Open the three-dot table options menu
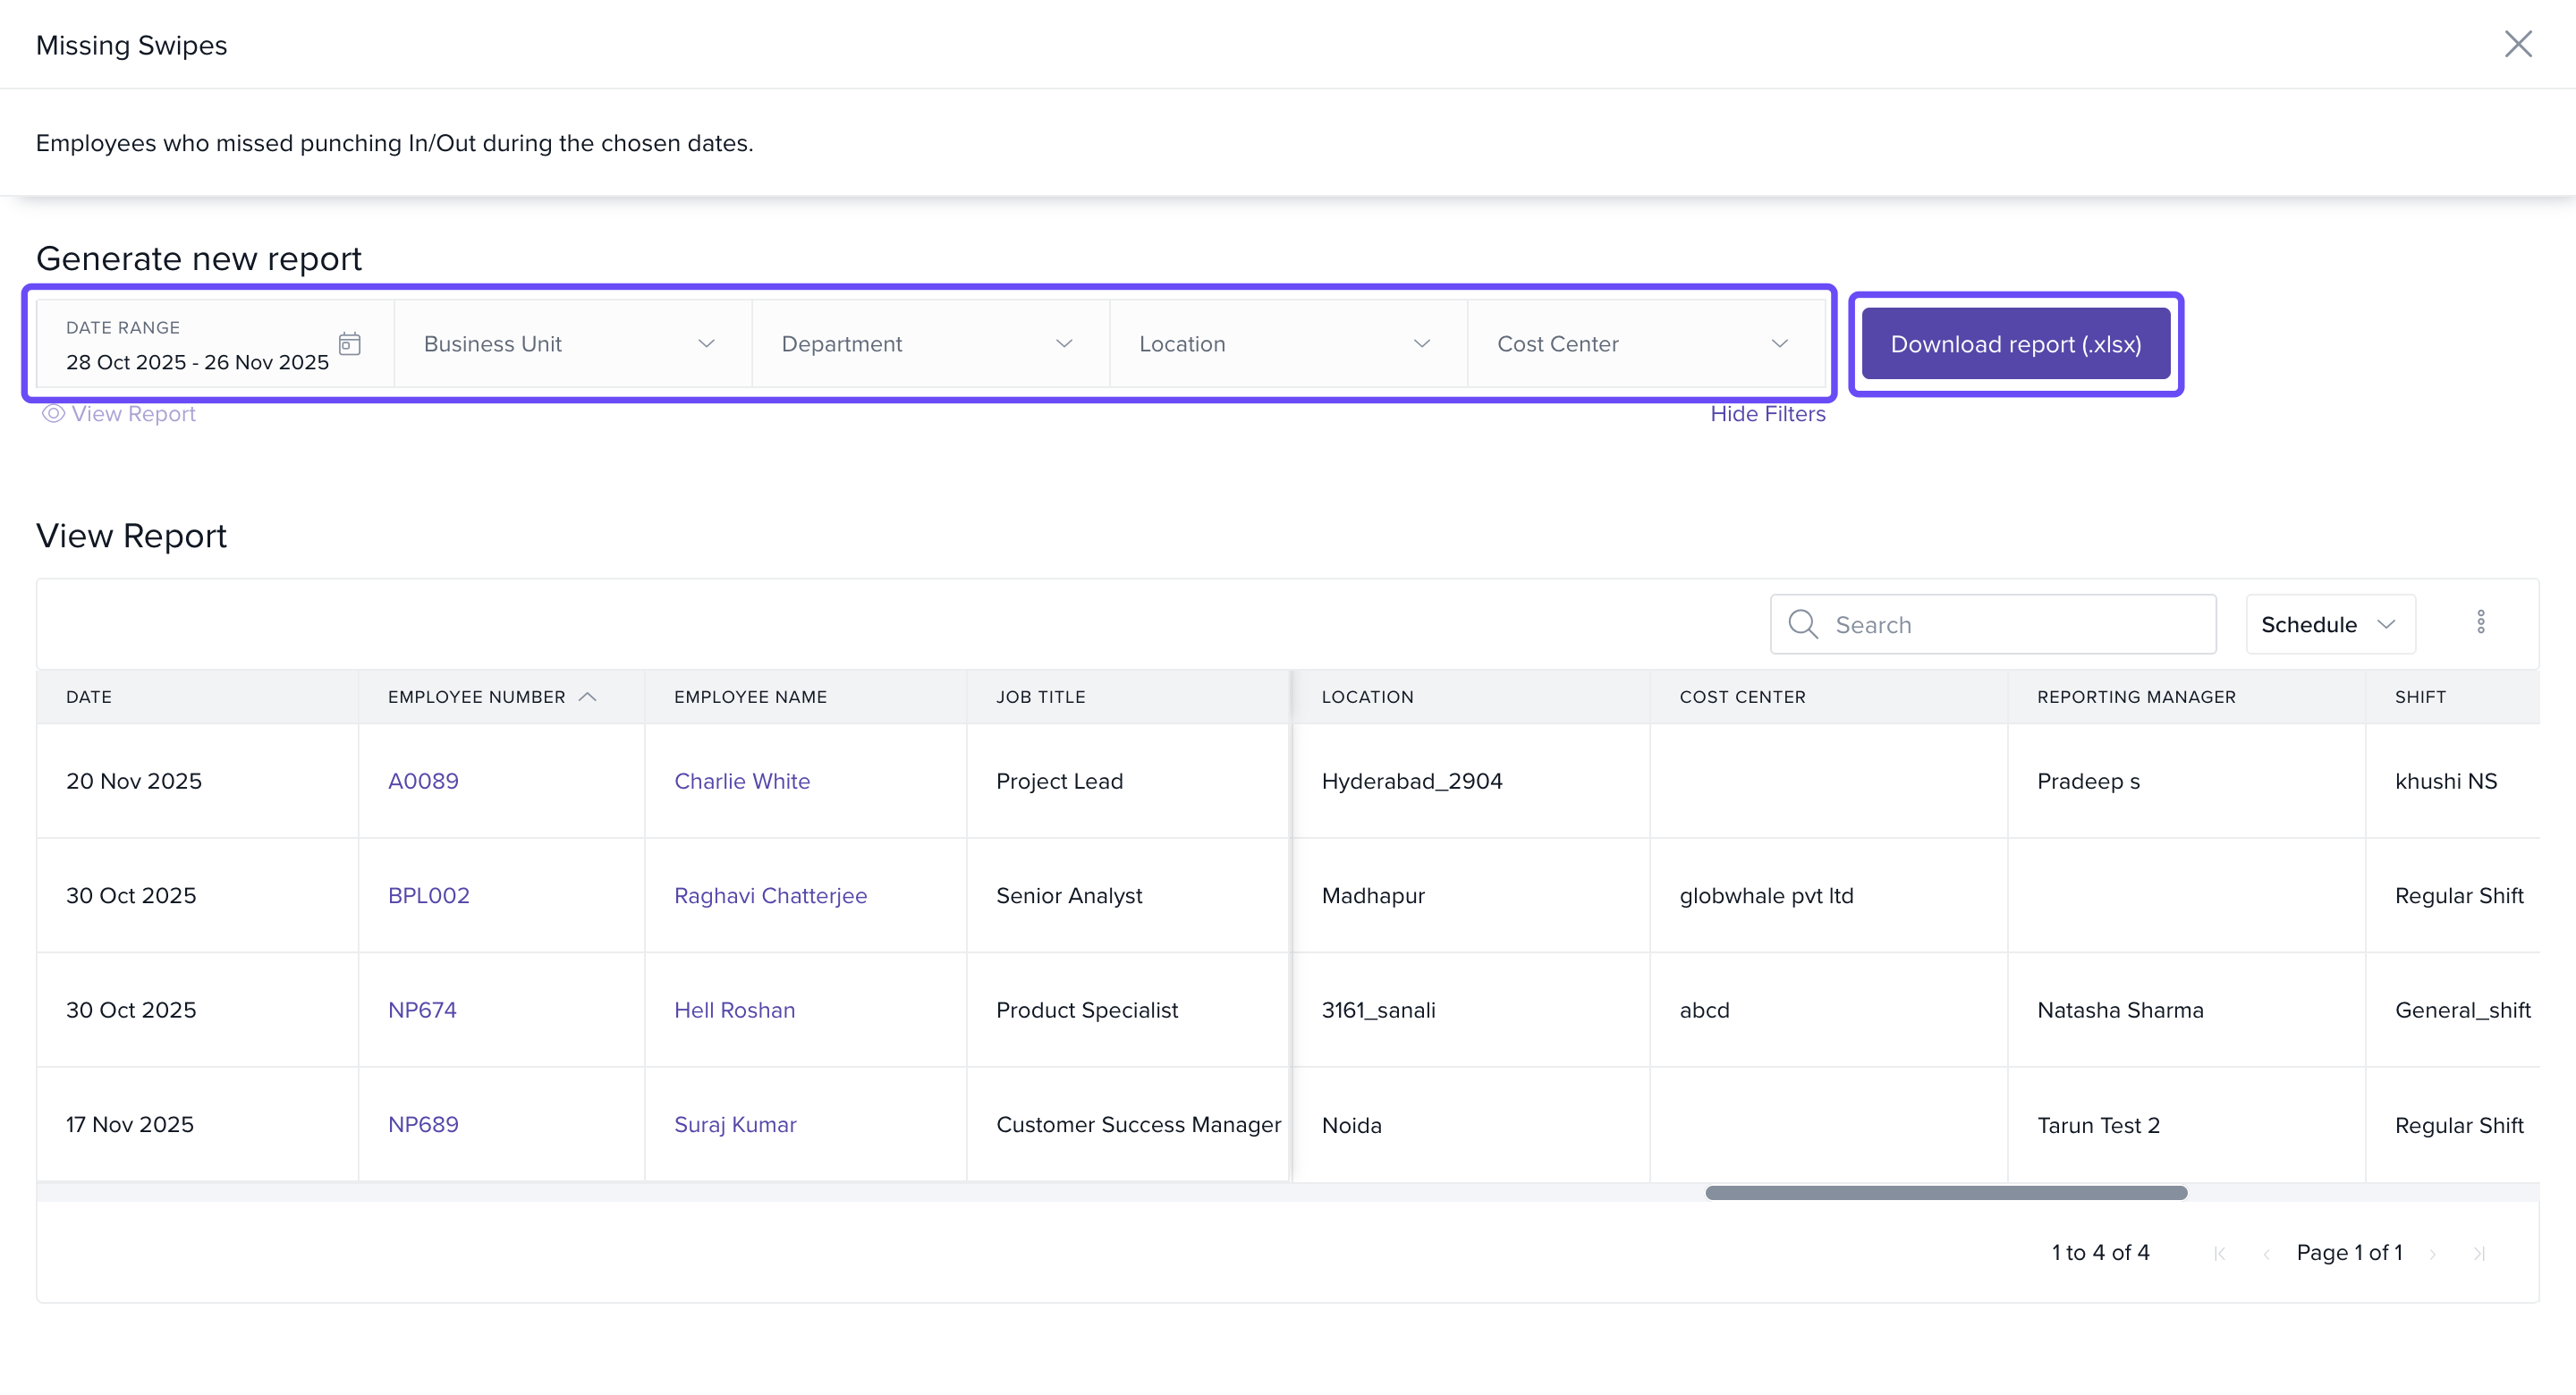 click(2480, 623)
